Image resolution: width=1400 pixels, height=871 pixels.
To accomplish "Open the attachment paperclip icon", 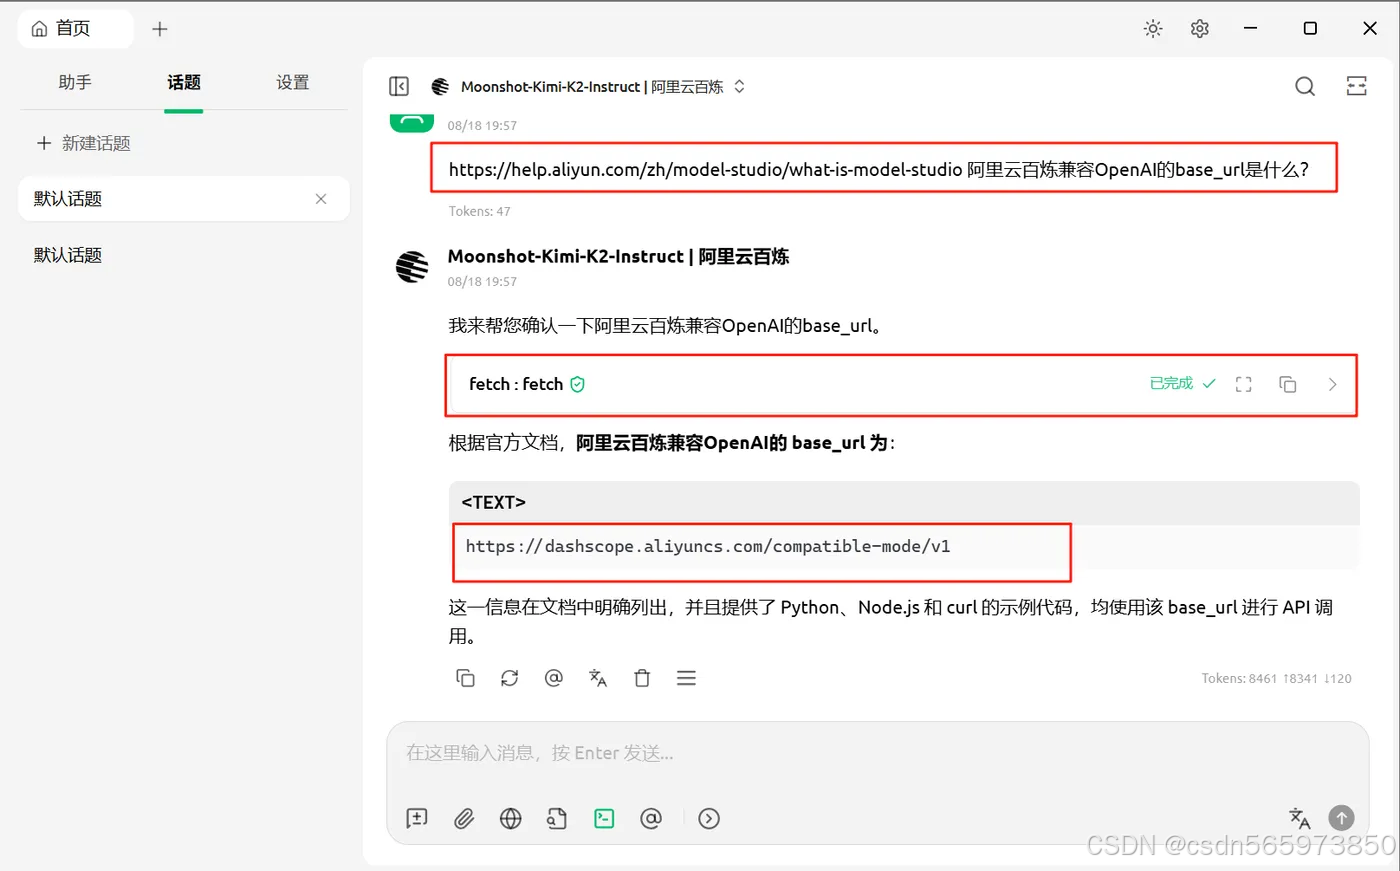I will click(463, 818).
